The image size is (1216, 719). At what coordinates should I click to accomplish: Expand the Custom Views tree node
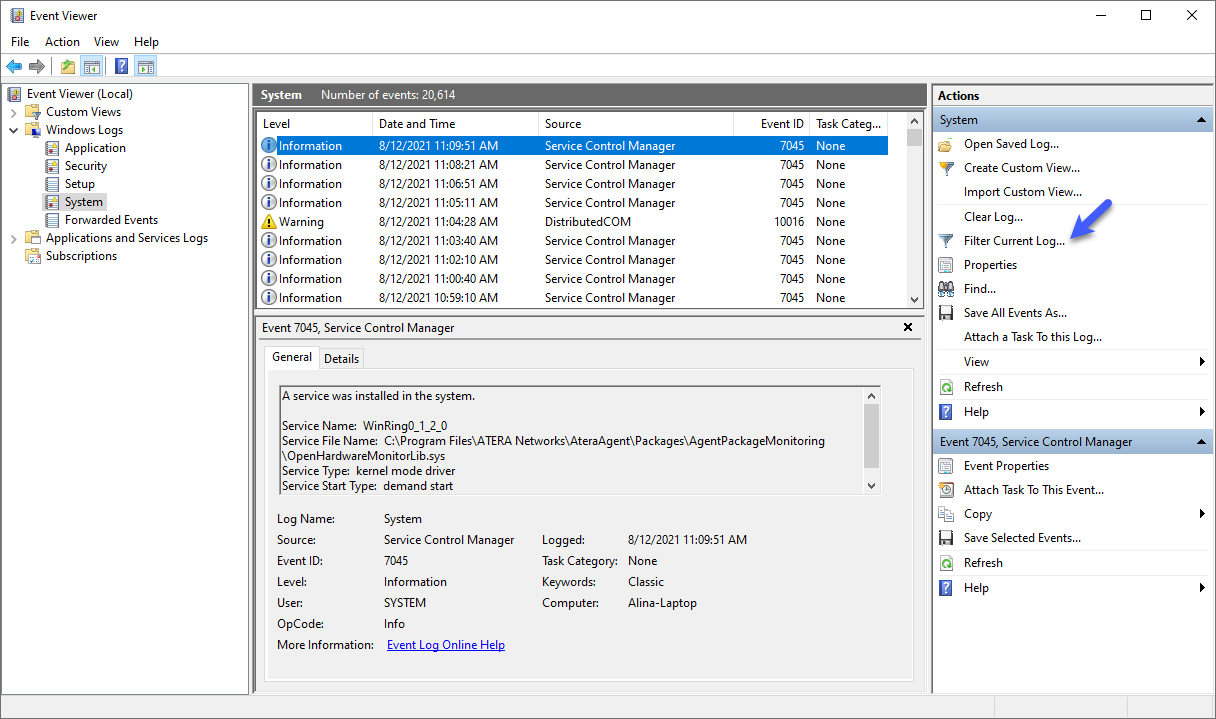pyautogui.click(x=14, y=112)
